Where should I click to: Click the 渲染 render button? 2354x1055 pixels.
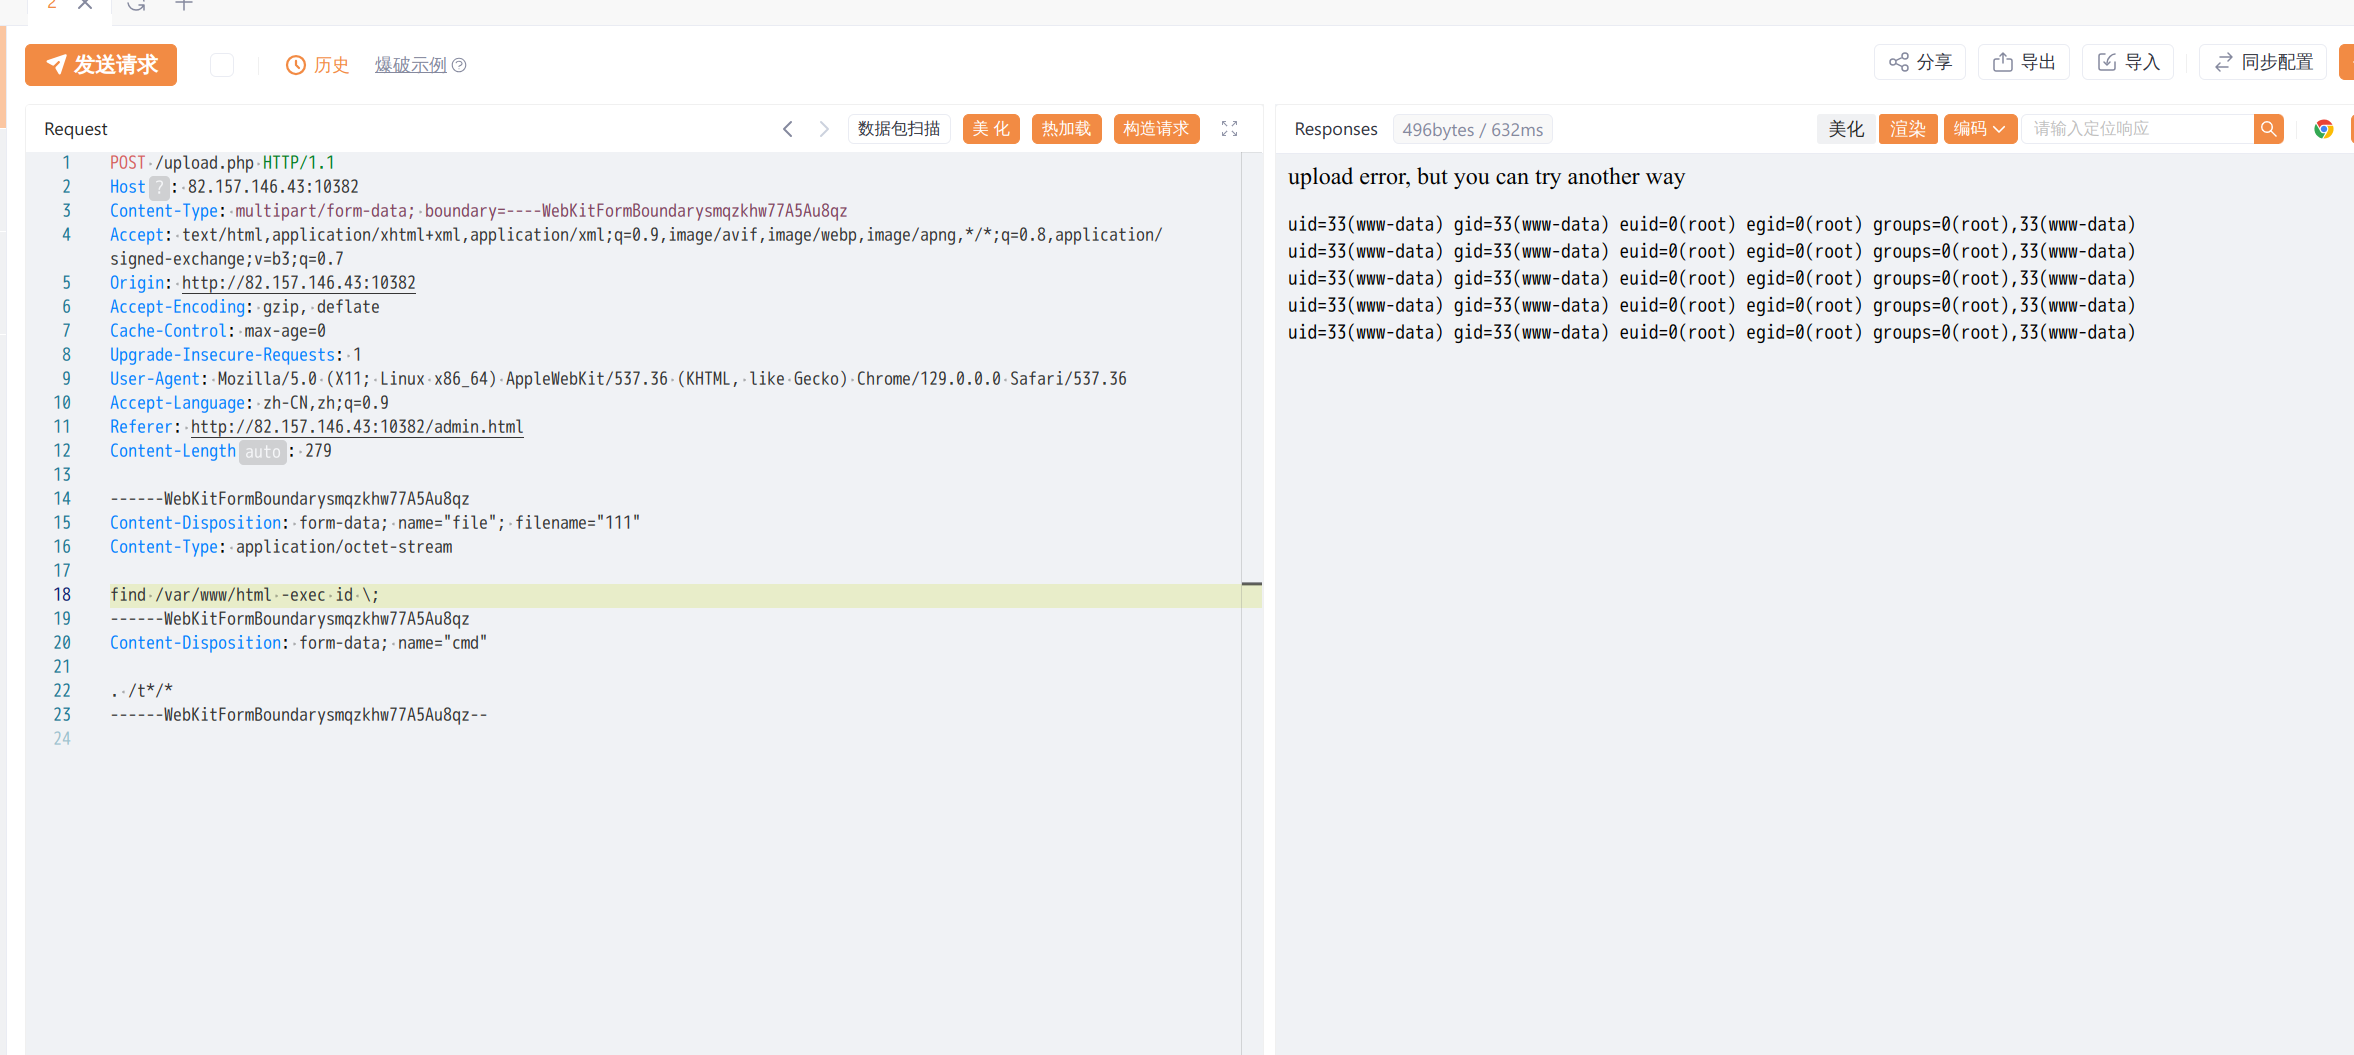(1908, 129)
